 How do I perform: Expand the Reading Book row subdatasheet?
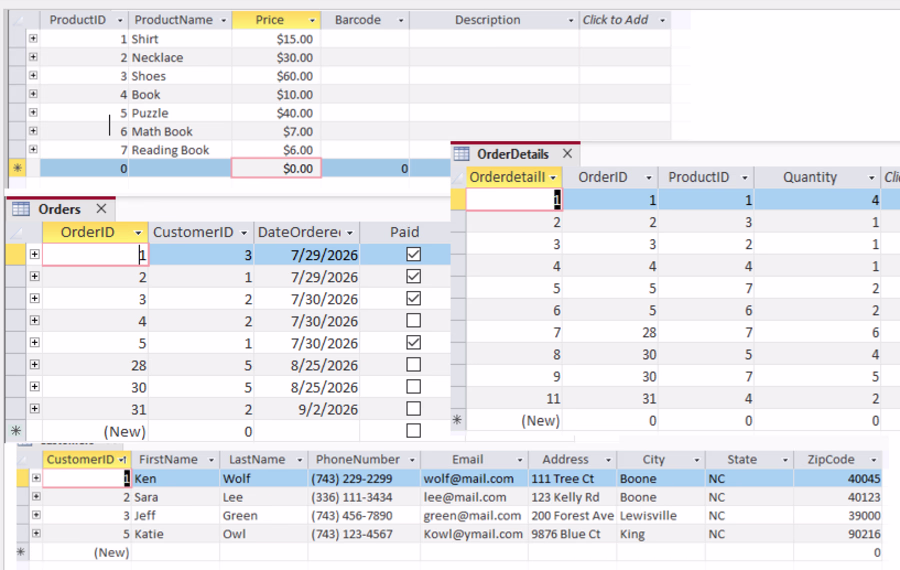33,149
